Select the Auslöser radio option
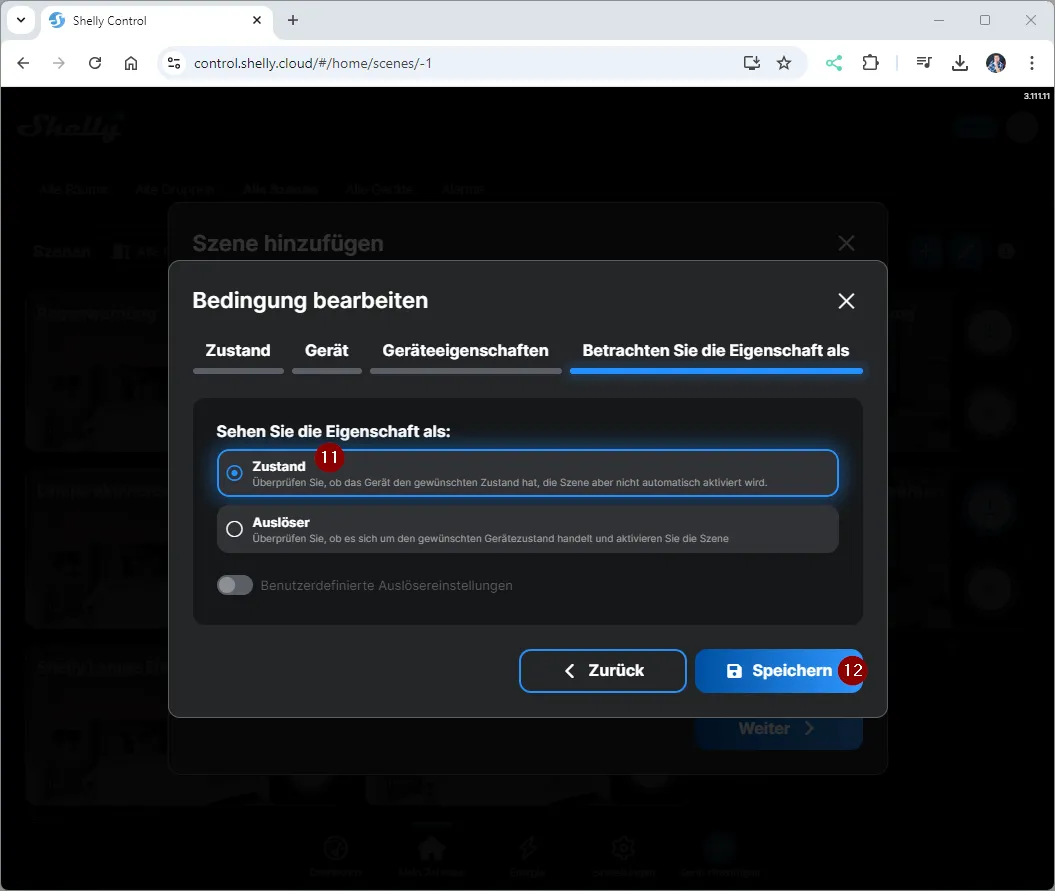 tap(235, 529)
